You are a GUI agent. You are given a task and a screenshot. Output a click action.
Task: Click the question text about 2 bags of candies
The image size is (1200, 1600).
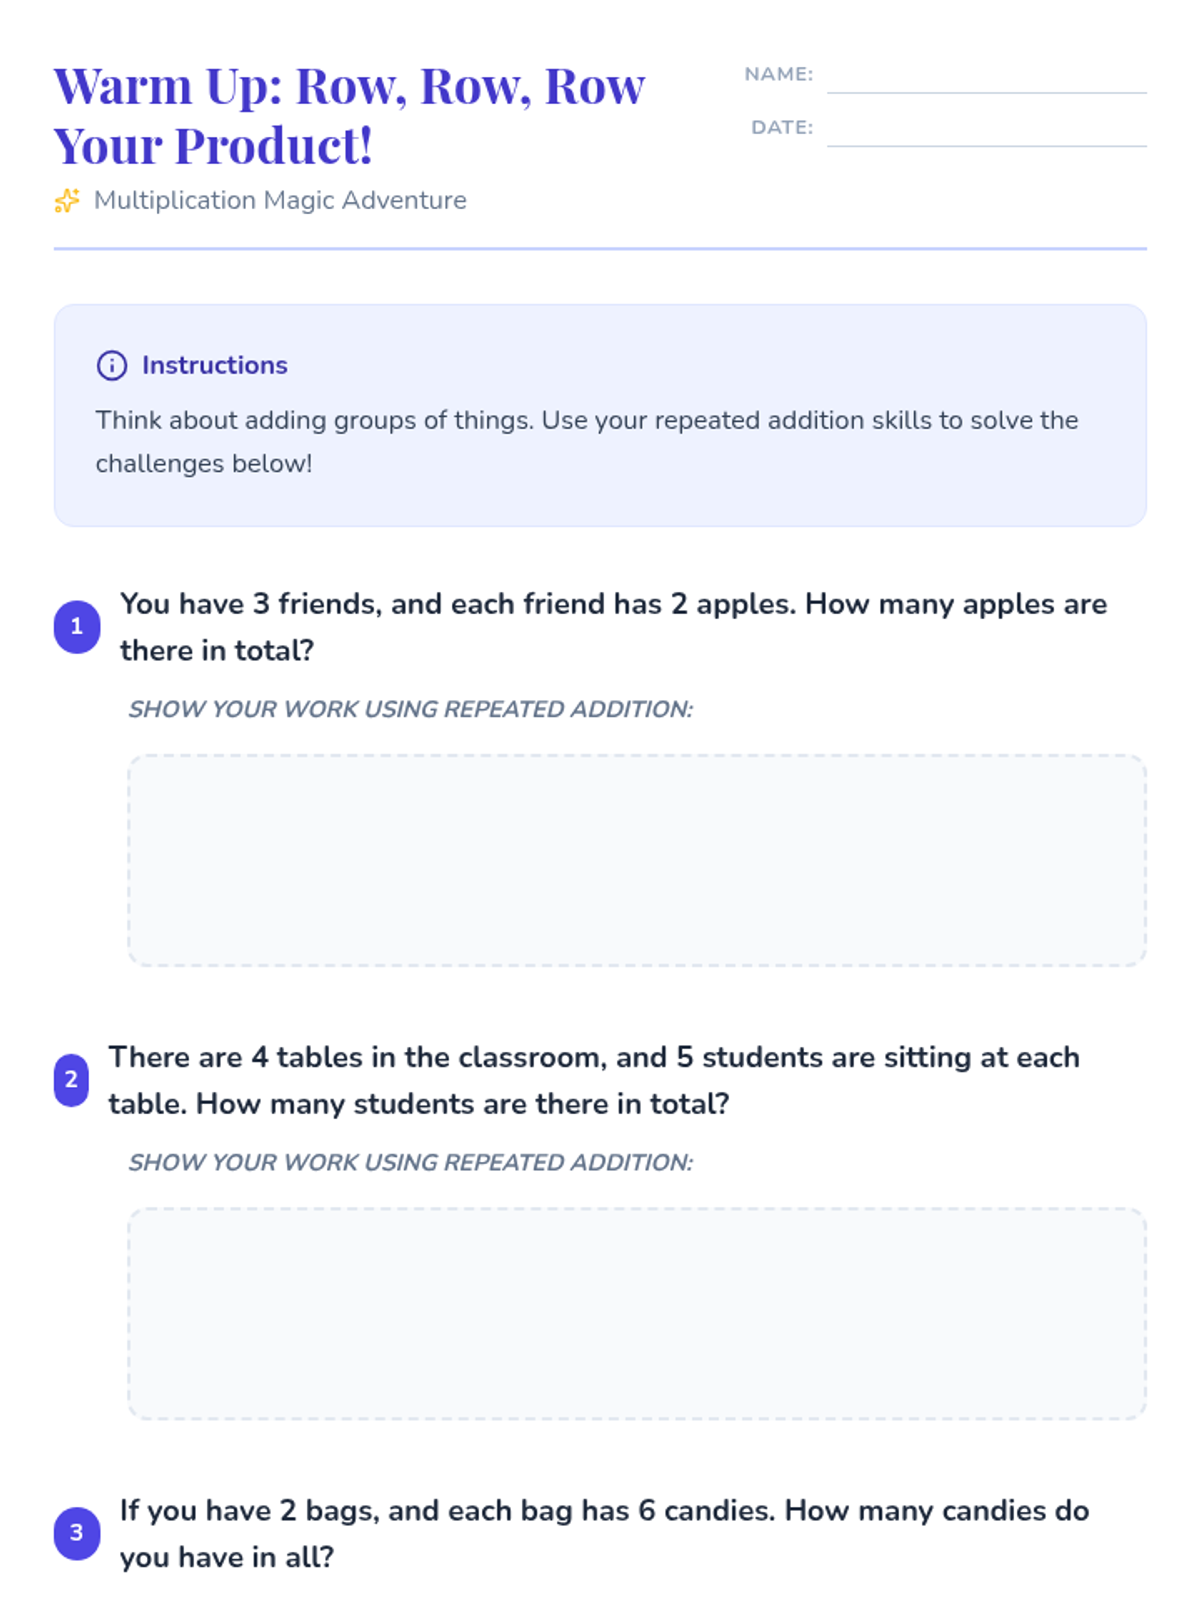[604, 1533]
